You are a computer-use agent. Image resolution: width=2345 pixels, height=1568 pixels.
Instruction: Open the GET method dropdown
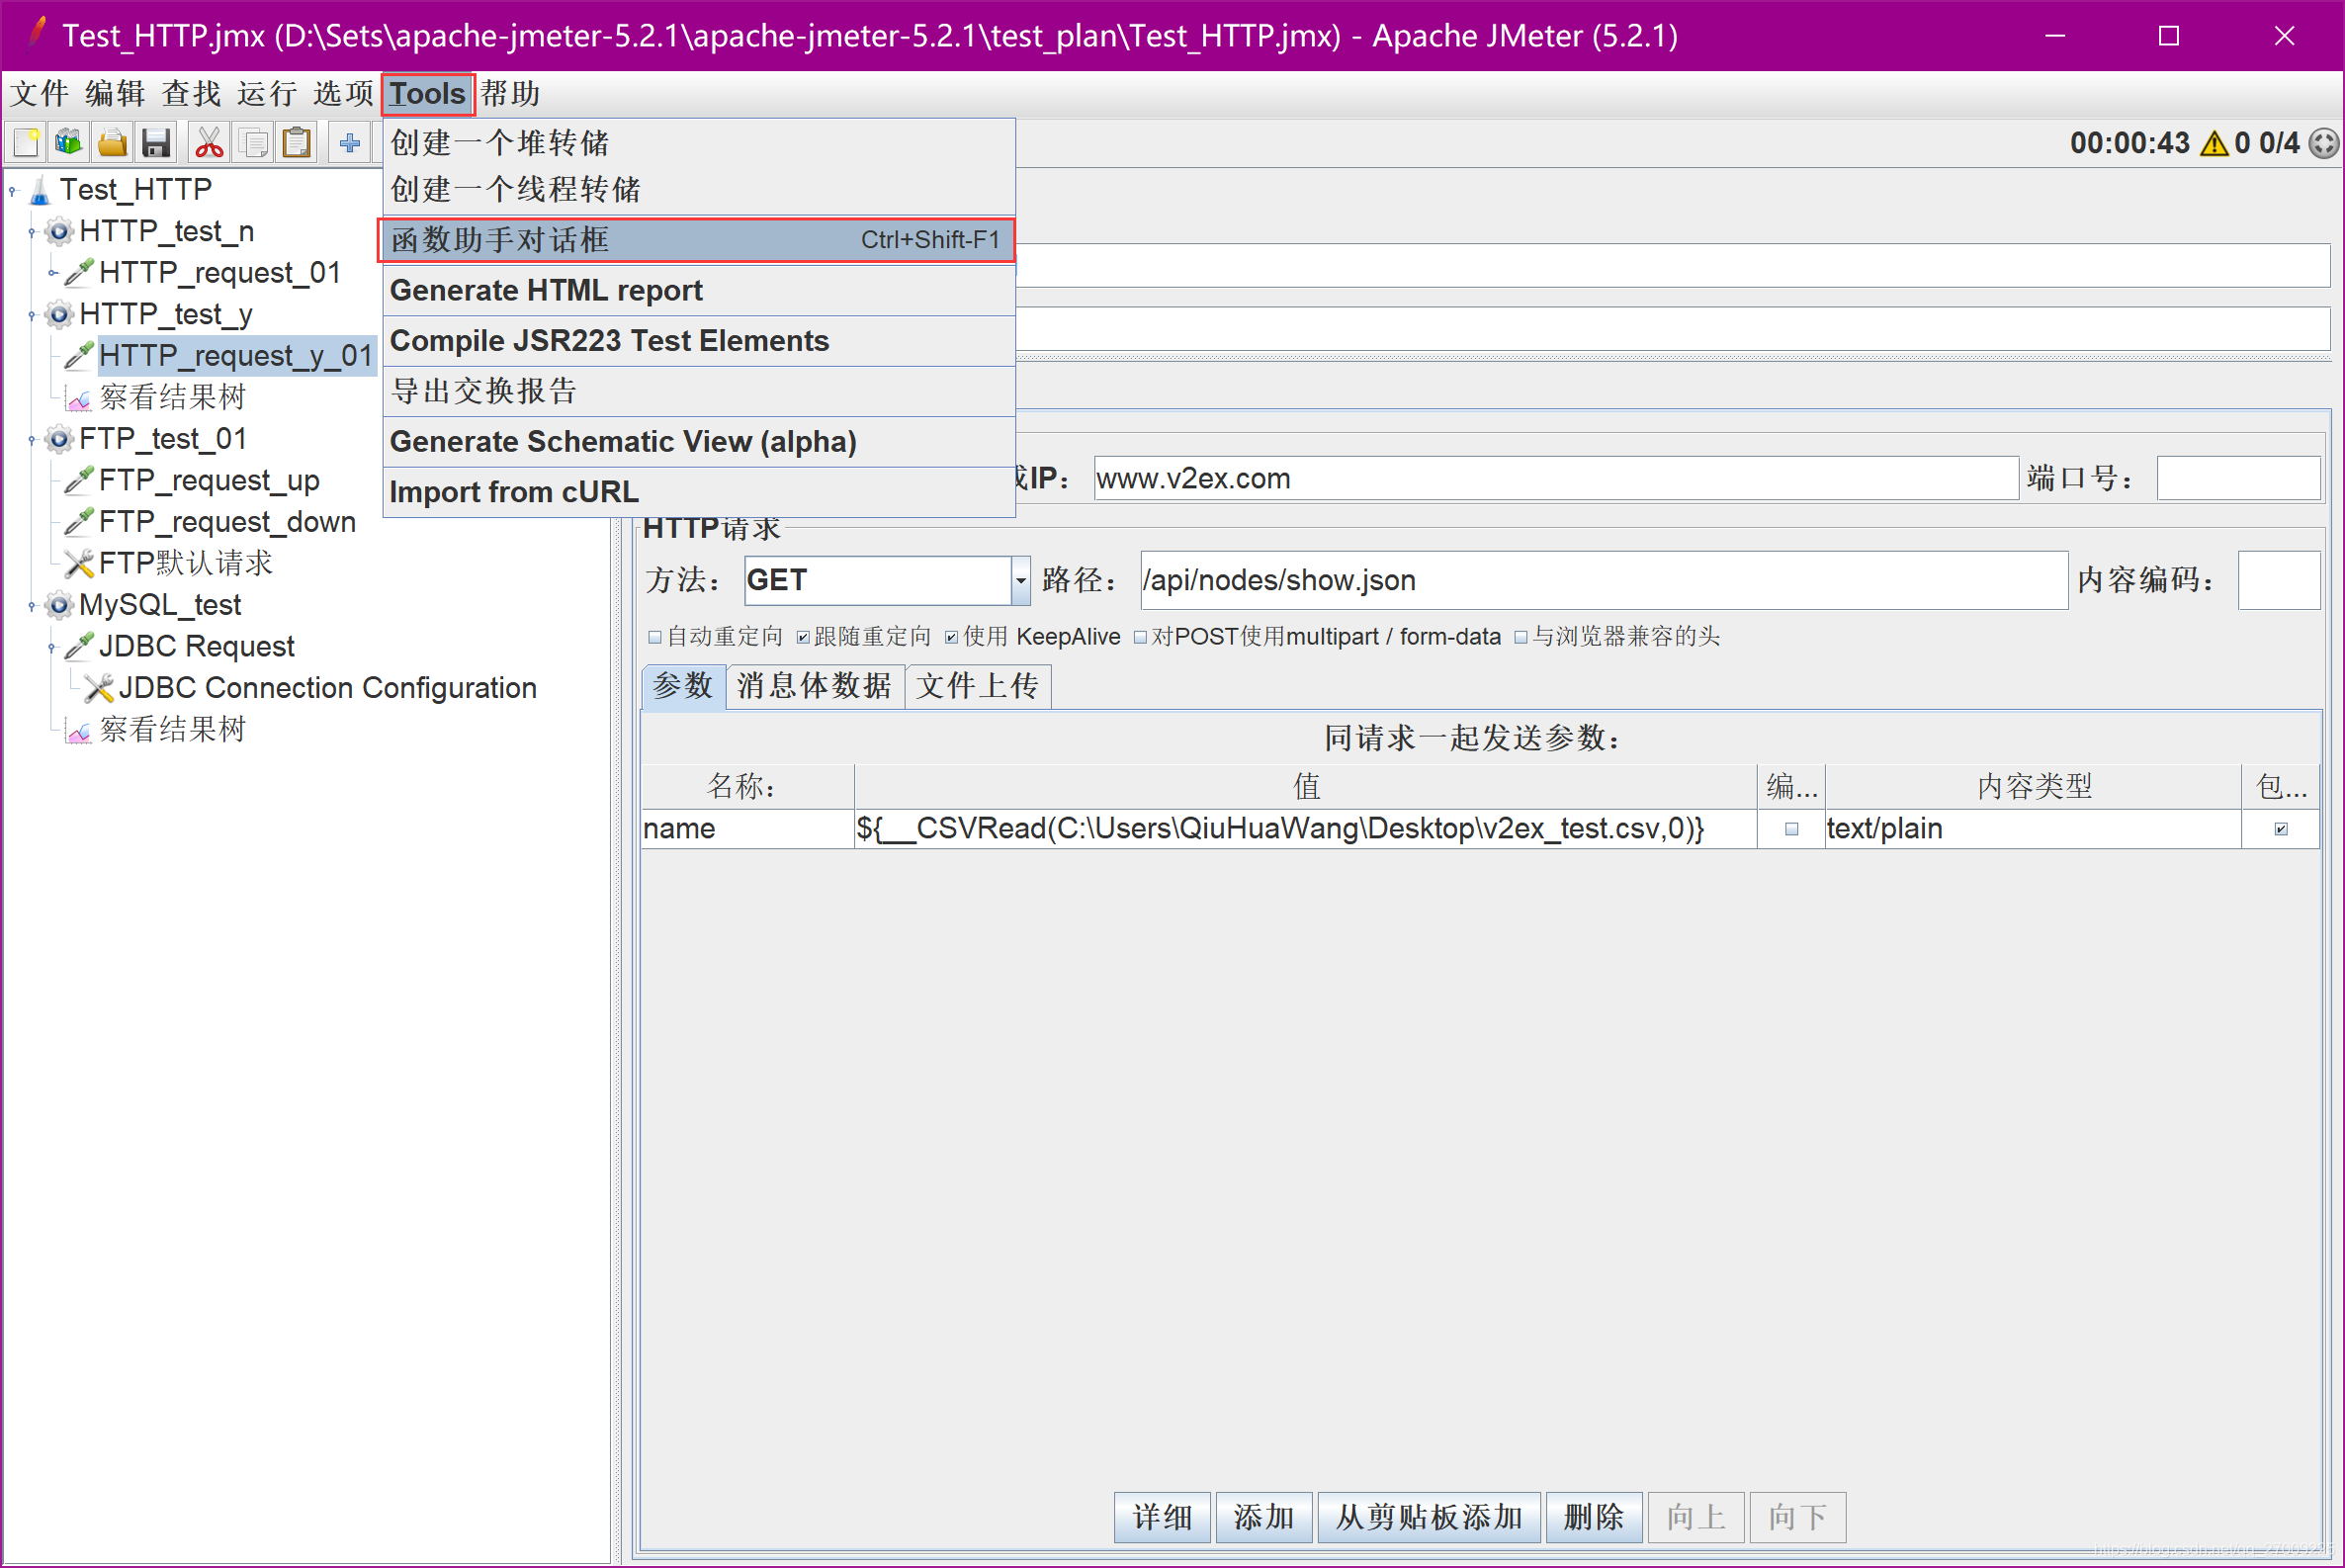click(x=1020, y=580)
